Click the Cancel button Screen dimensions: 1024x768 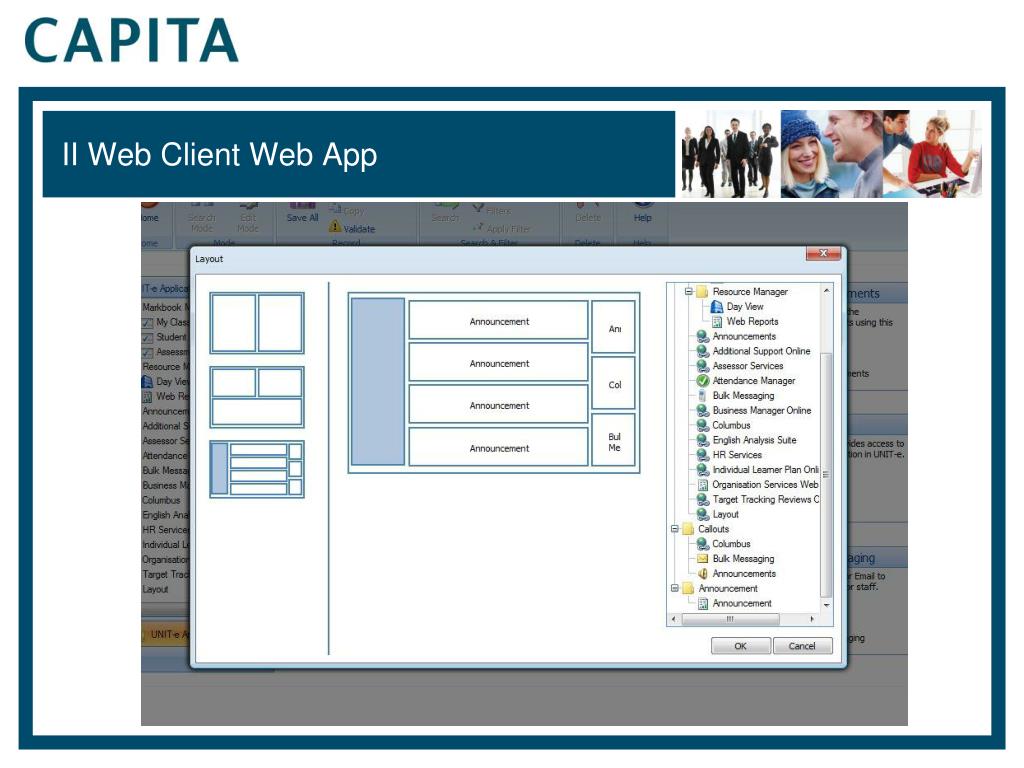point(803,646)
